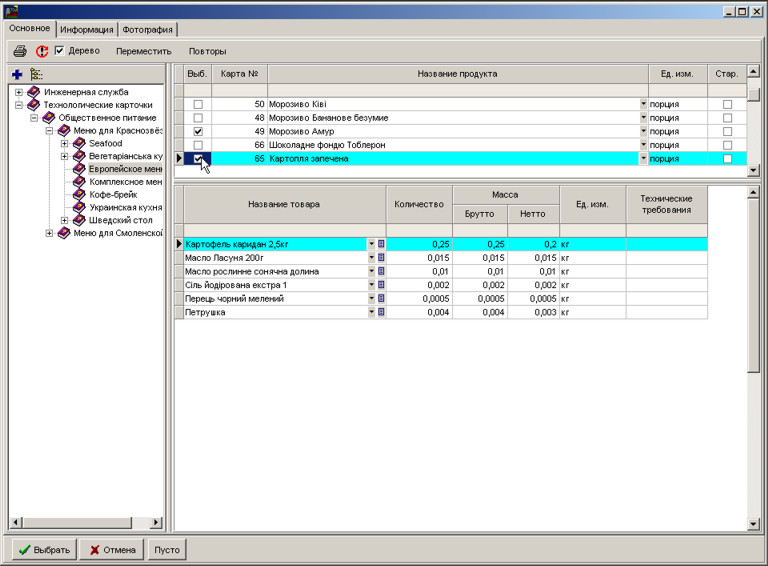The image size is (768, 566).
Task: Click the printer icon in the toolbar
Action: point(20,51)
